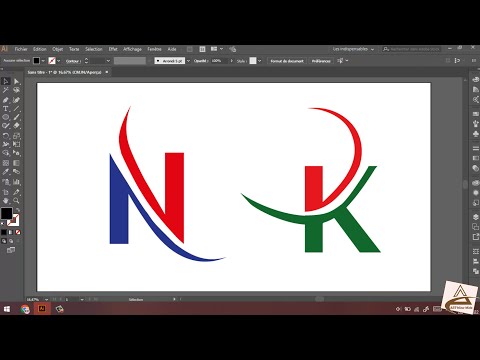Open the Sélection menu
The image size is (480, 360).
click(94, 49)
